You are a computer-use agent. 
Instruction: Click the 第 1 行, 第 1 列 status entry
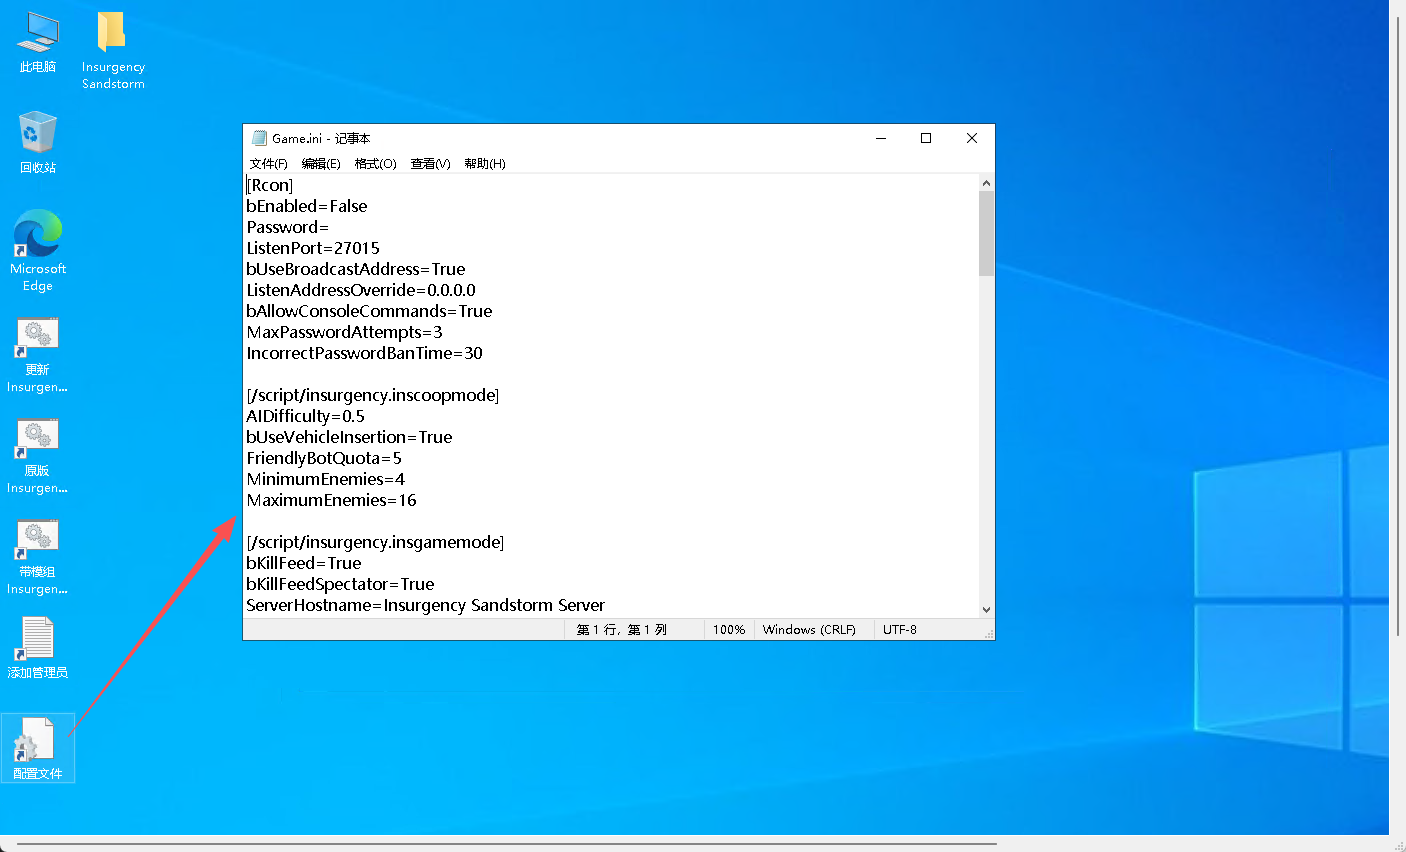coord(622,630)
